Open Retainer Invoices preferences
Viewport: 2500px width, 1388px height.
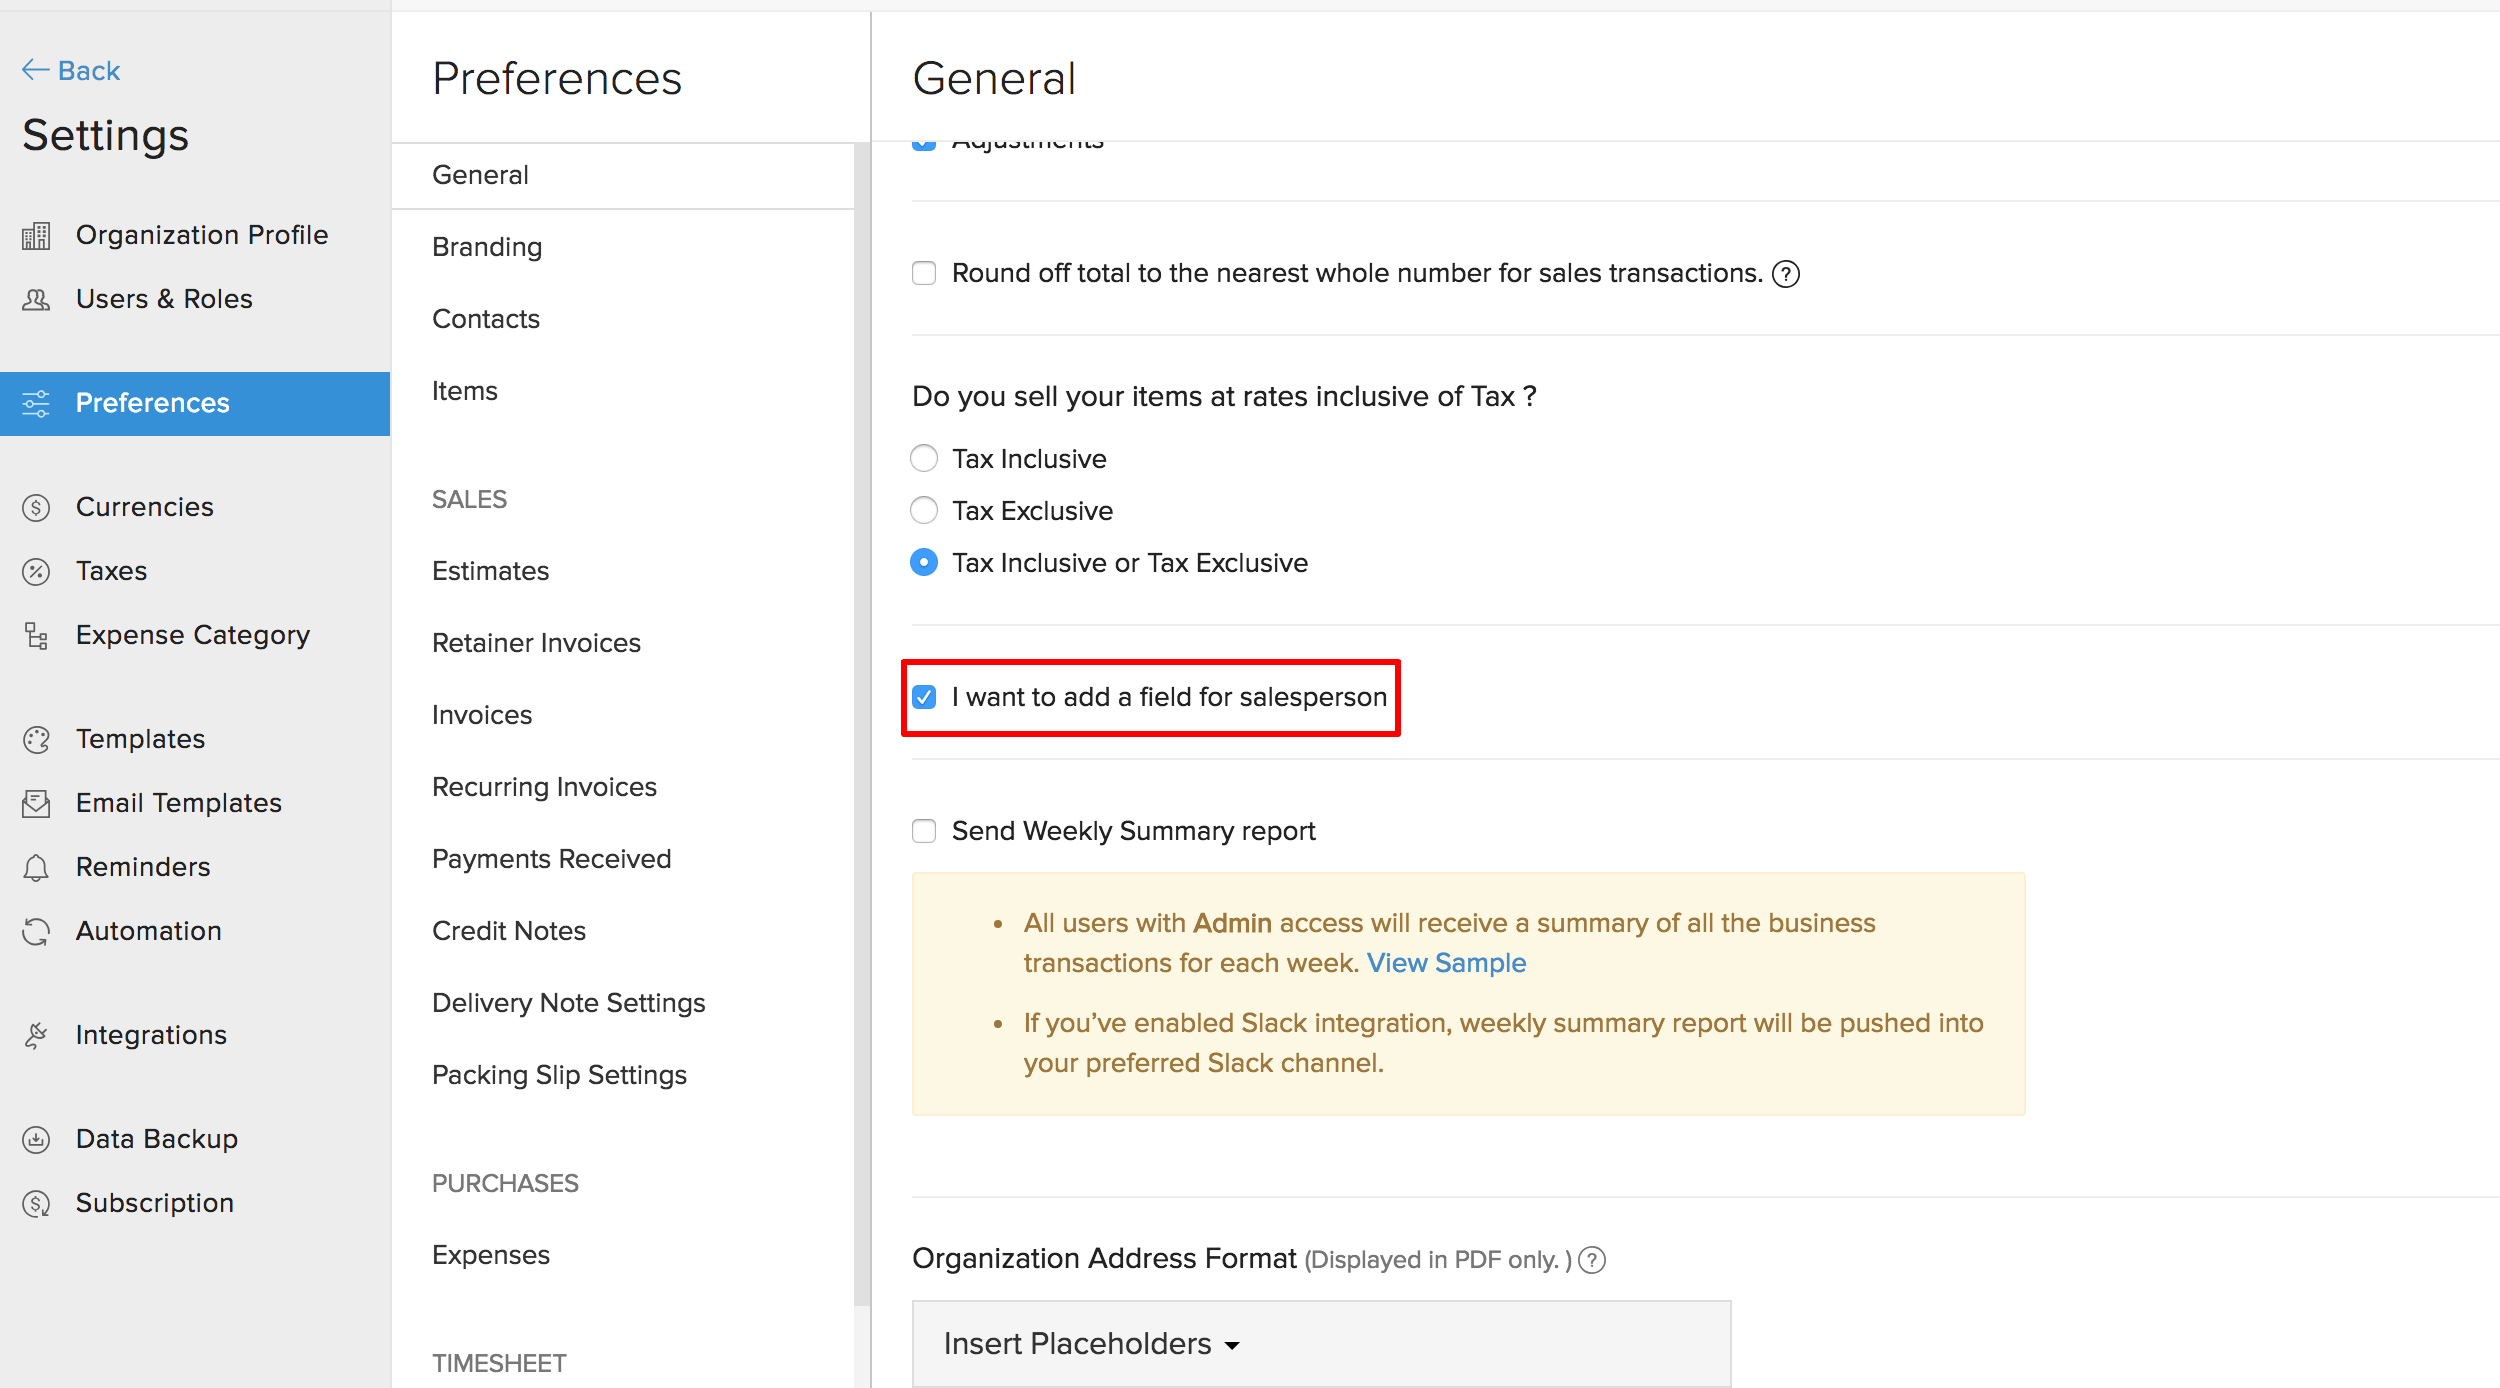coord(536,643)
